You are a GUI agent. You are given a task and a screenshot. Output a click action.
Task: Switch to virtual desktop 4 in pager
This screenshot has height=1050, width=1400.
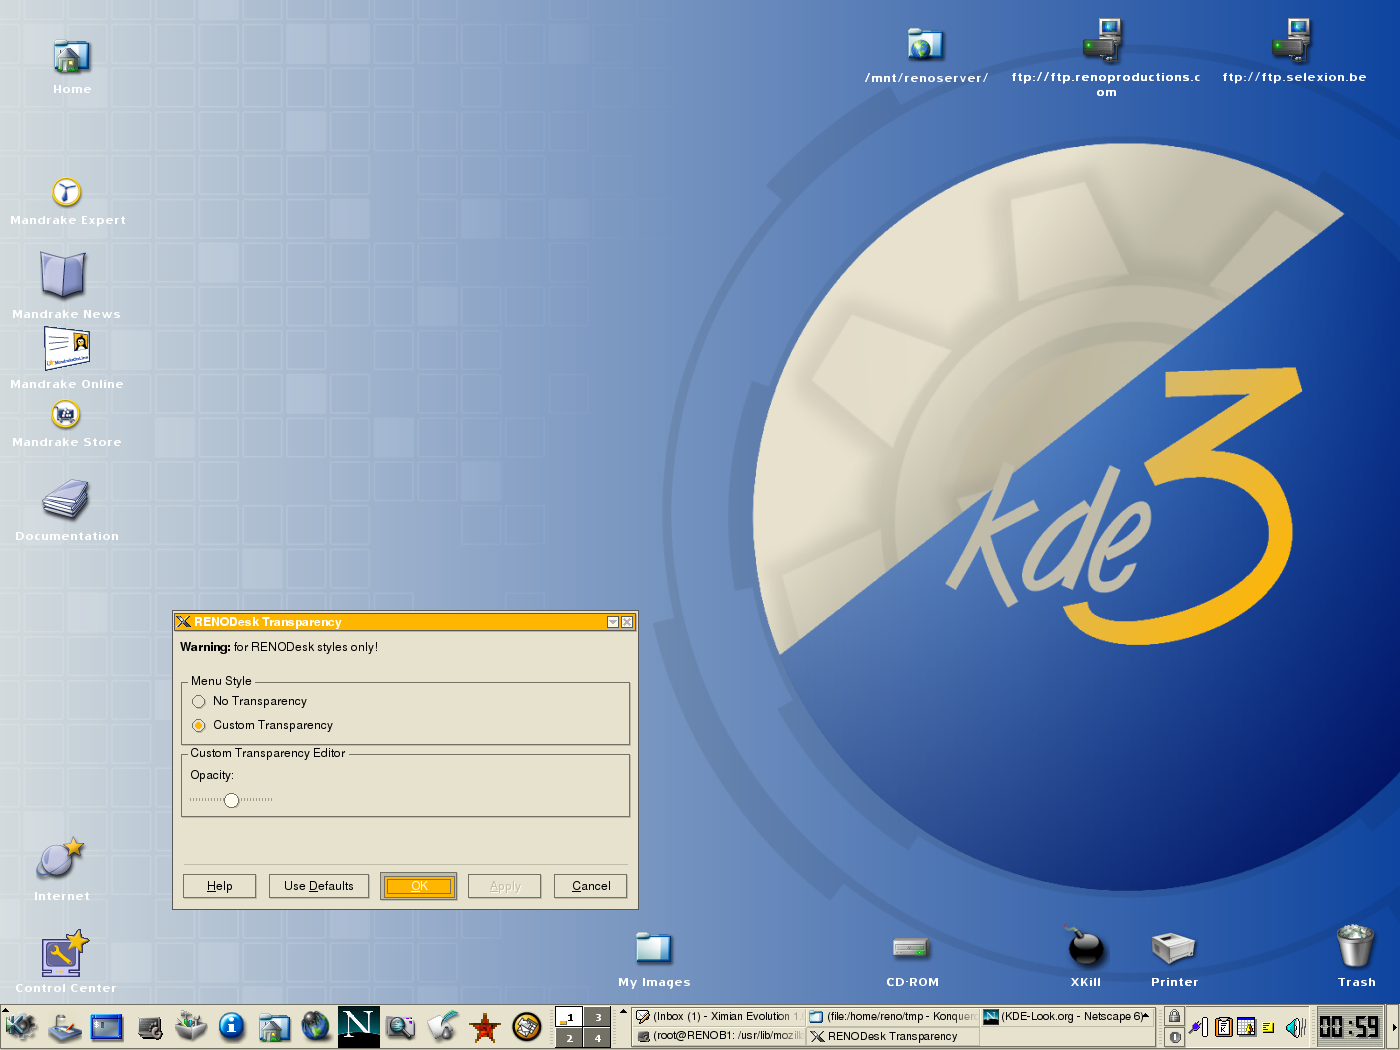[598, 1038]
